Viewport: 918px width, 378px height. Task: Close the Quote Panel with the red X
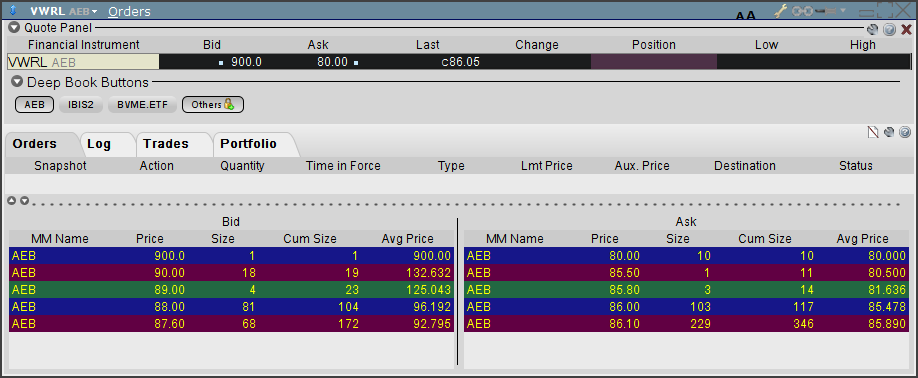(x=906, y=29)
